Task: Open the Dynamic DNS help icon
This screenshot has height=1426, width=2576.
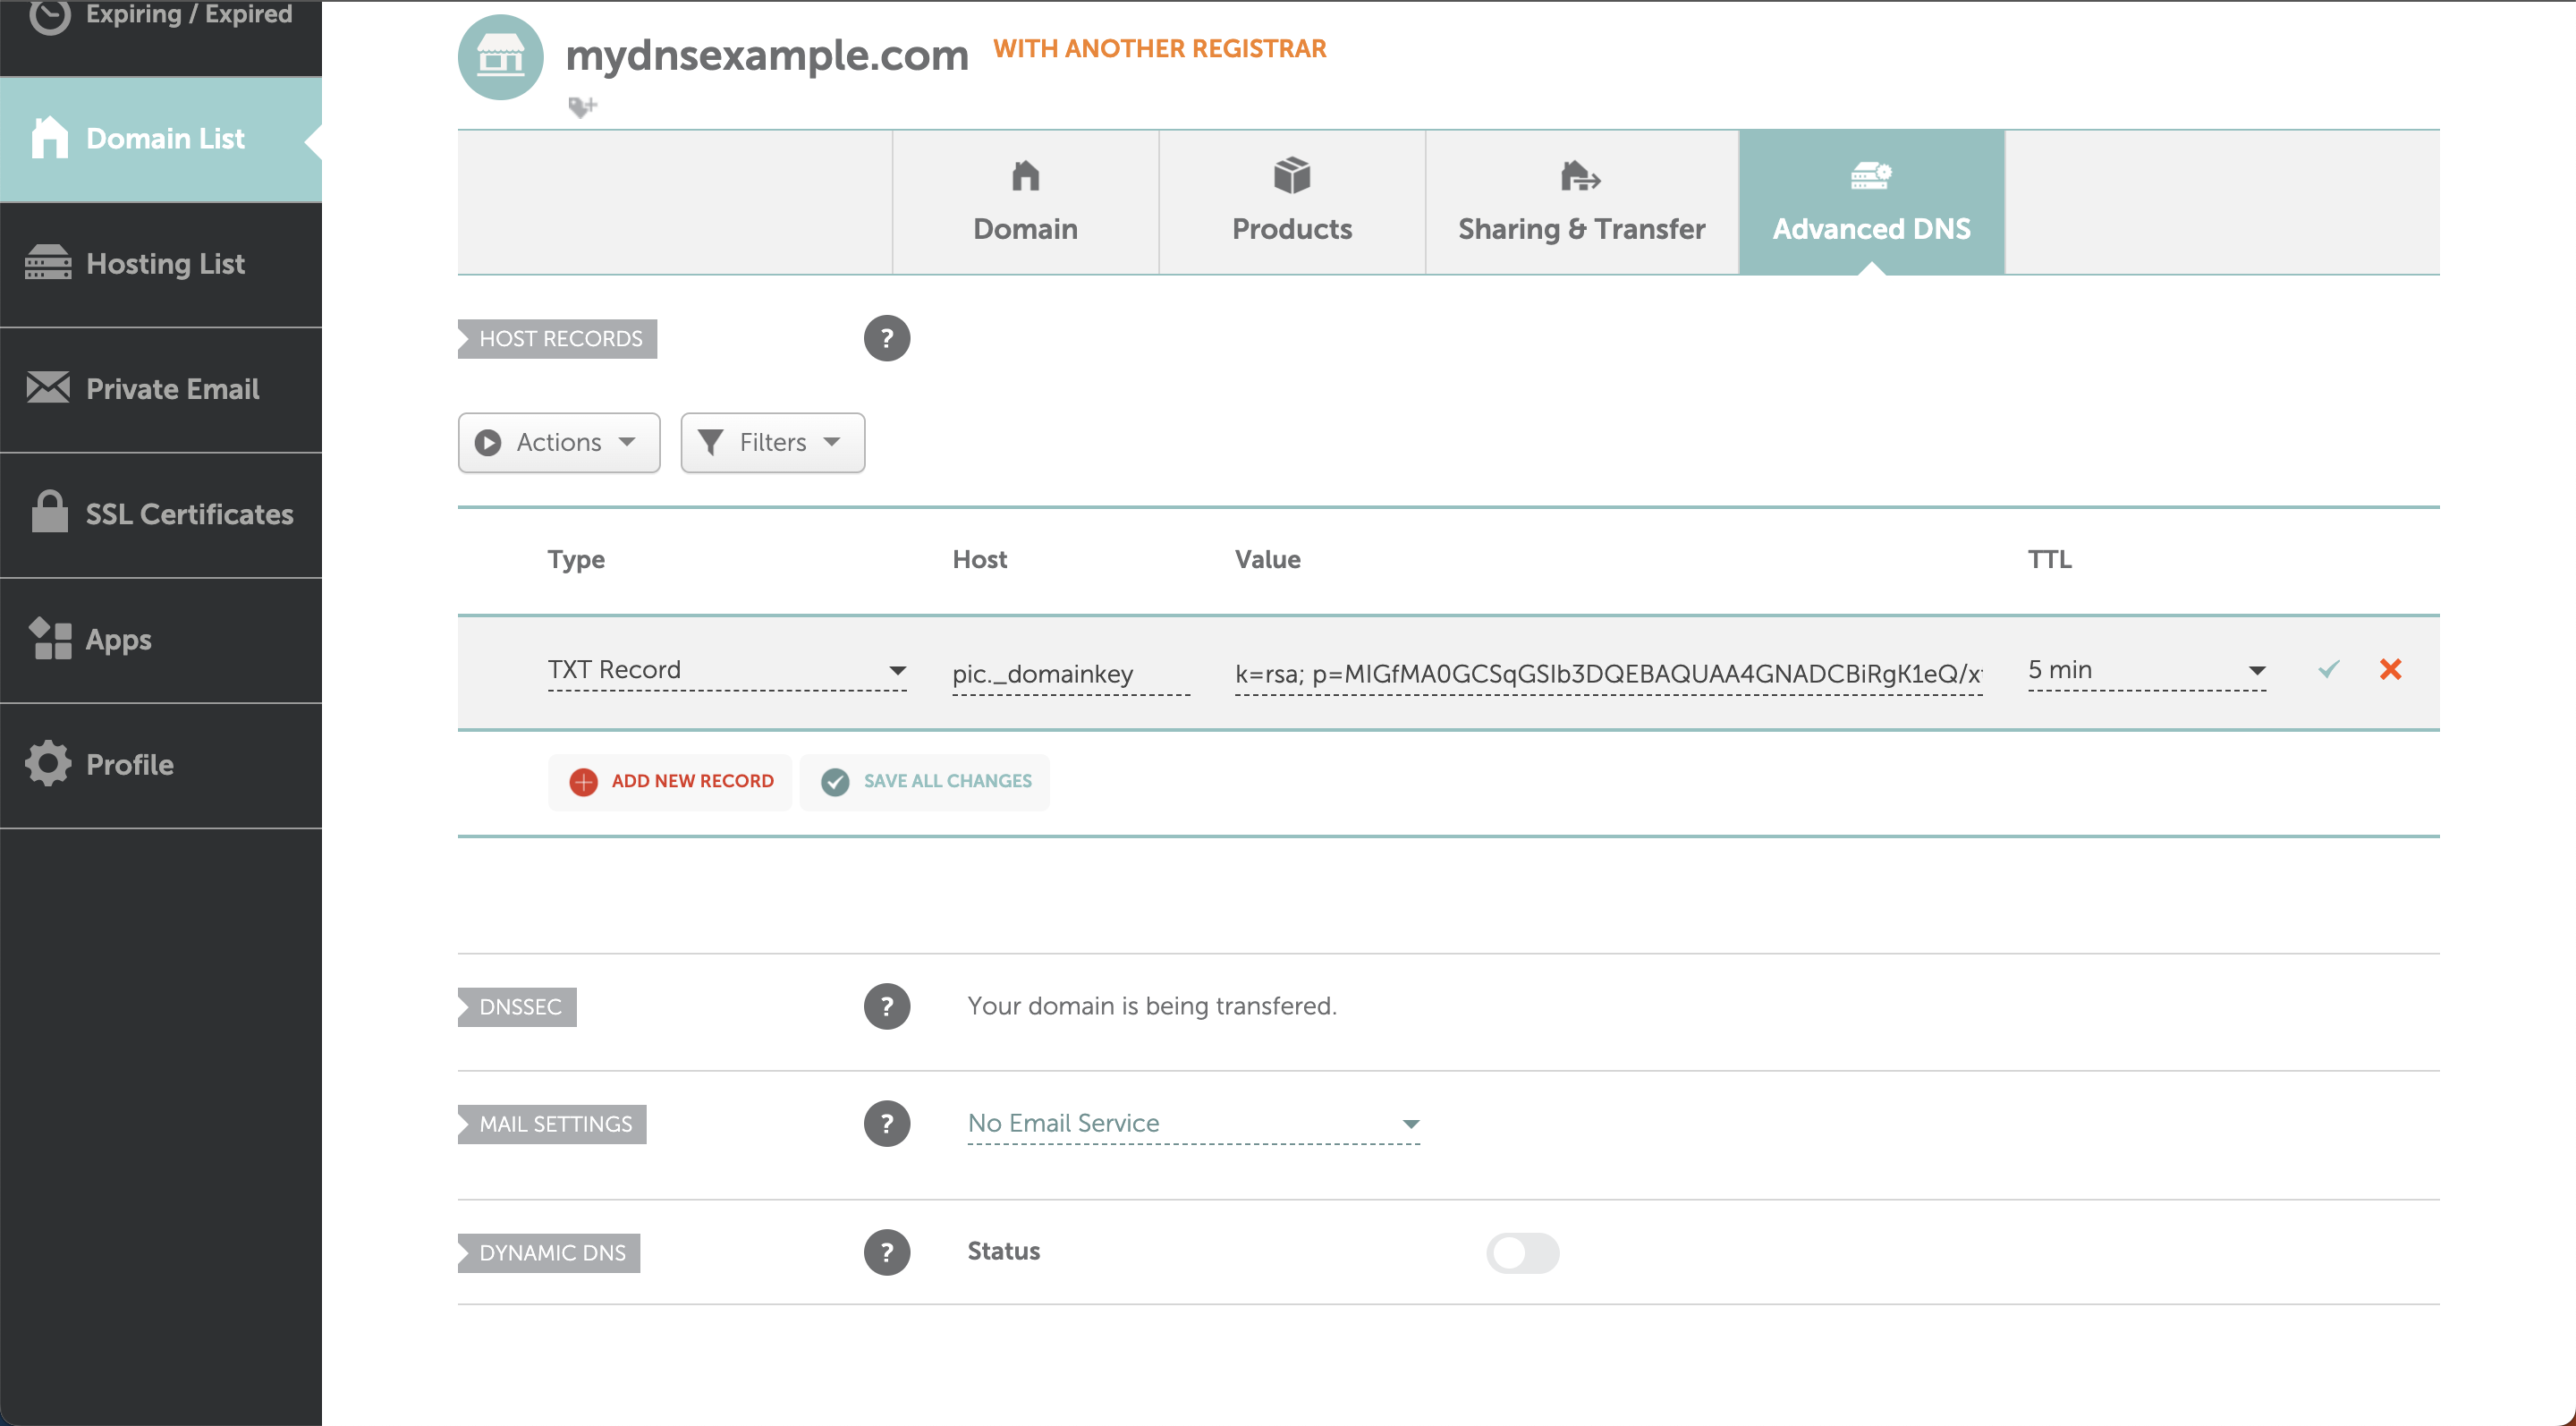Action: point(887,1252)
